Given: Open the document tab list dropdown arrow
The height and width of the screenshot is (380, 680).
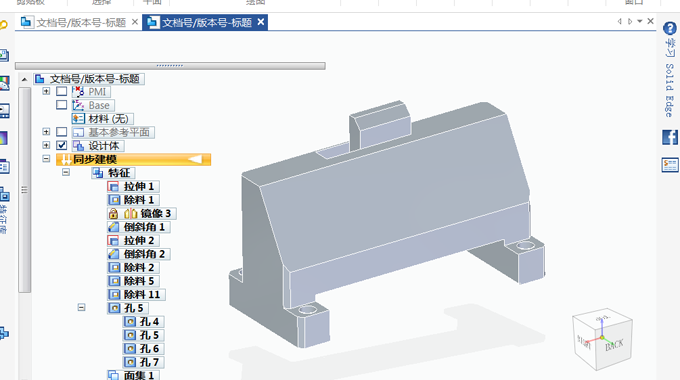Looking at the screenshot, I should pyautogui.click(x=640, y=21).
